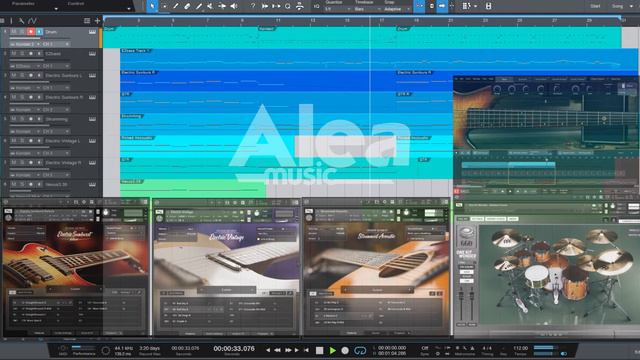Toggle the highlighted Autoscroll arrow button
This screenshot has width=640, height=360.
coord(442,6)
